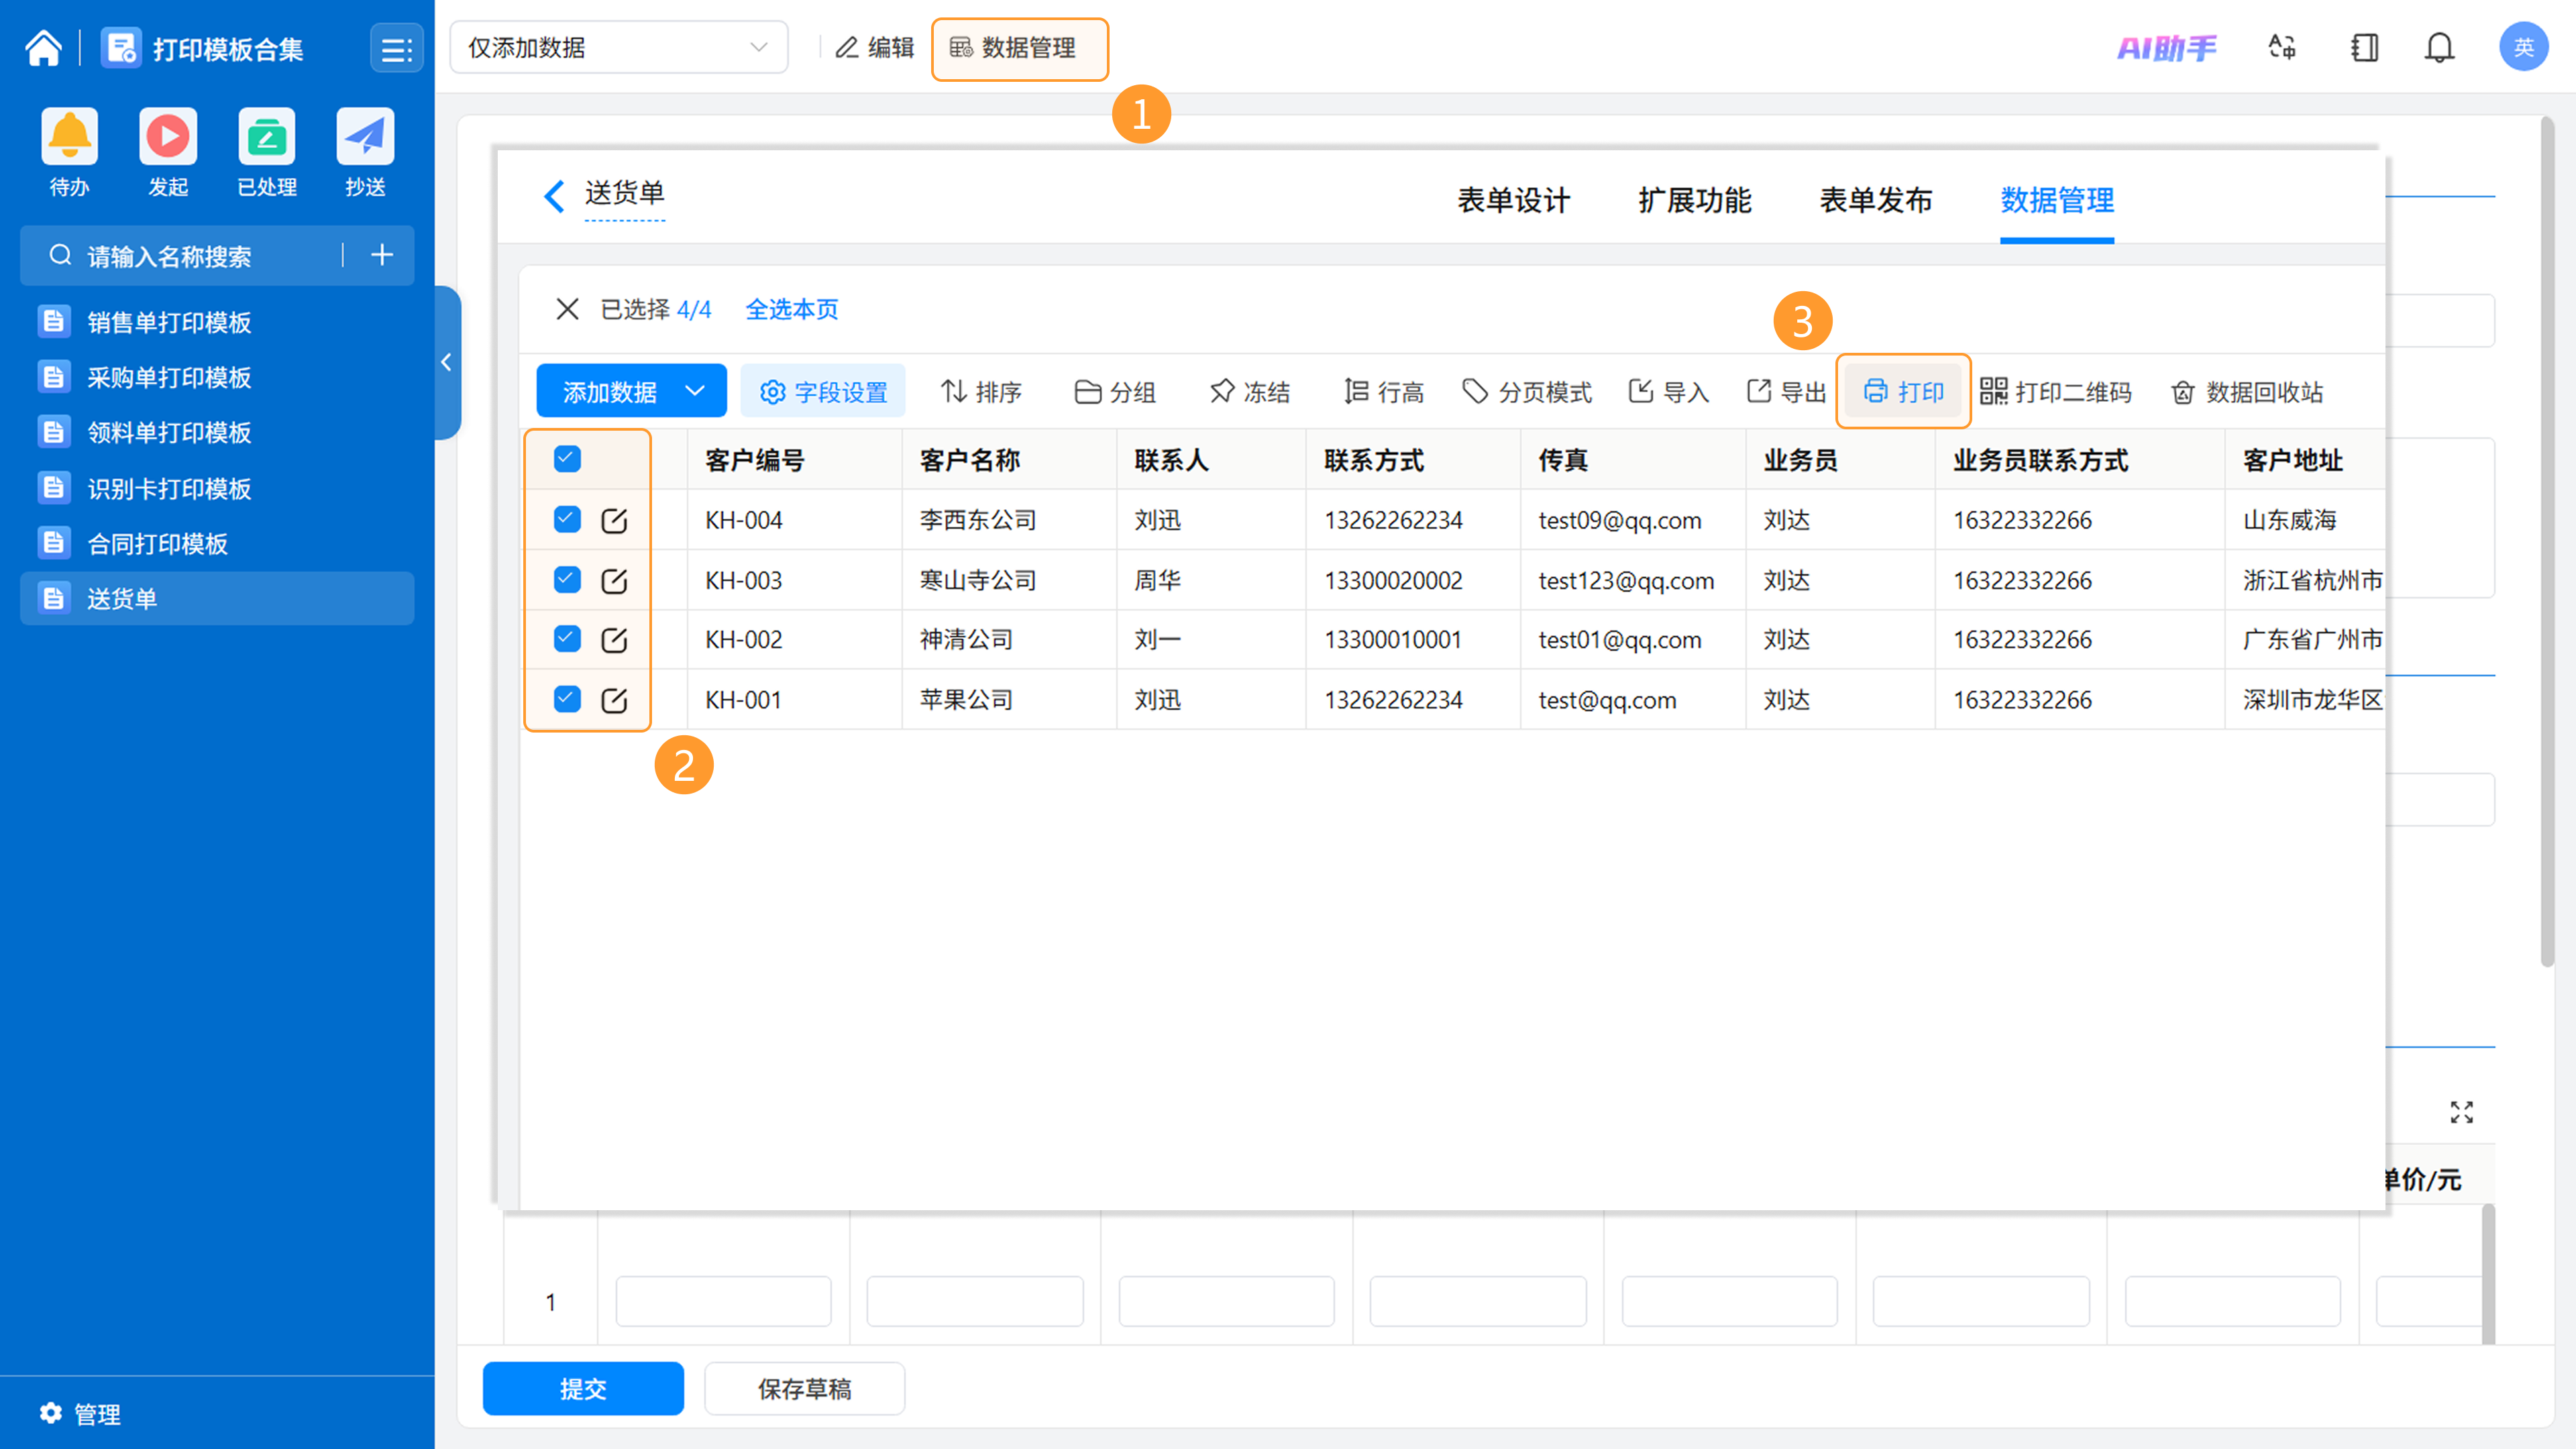2576x1449 pixels.
Task: Adjust 行高 row height
Action: point(1384,391)
